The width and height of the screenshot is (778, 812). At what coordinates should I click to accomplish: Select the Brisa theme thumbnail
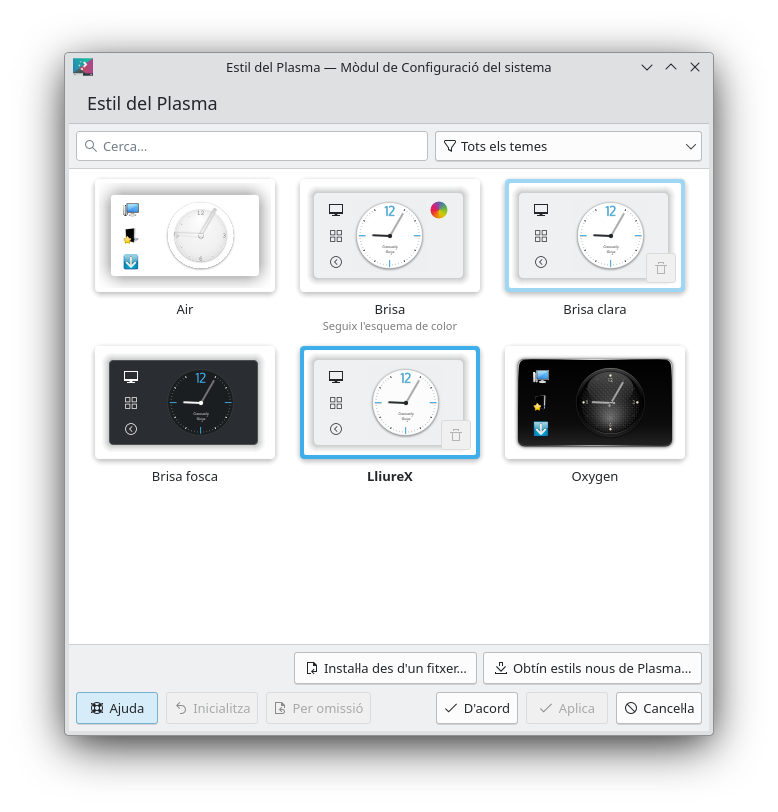390,236
